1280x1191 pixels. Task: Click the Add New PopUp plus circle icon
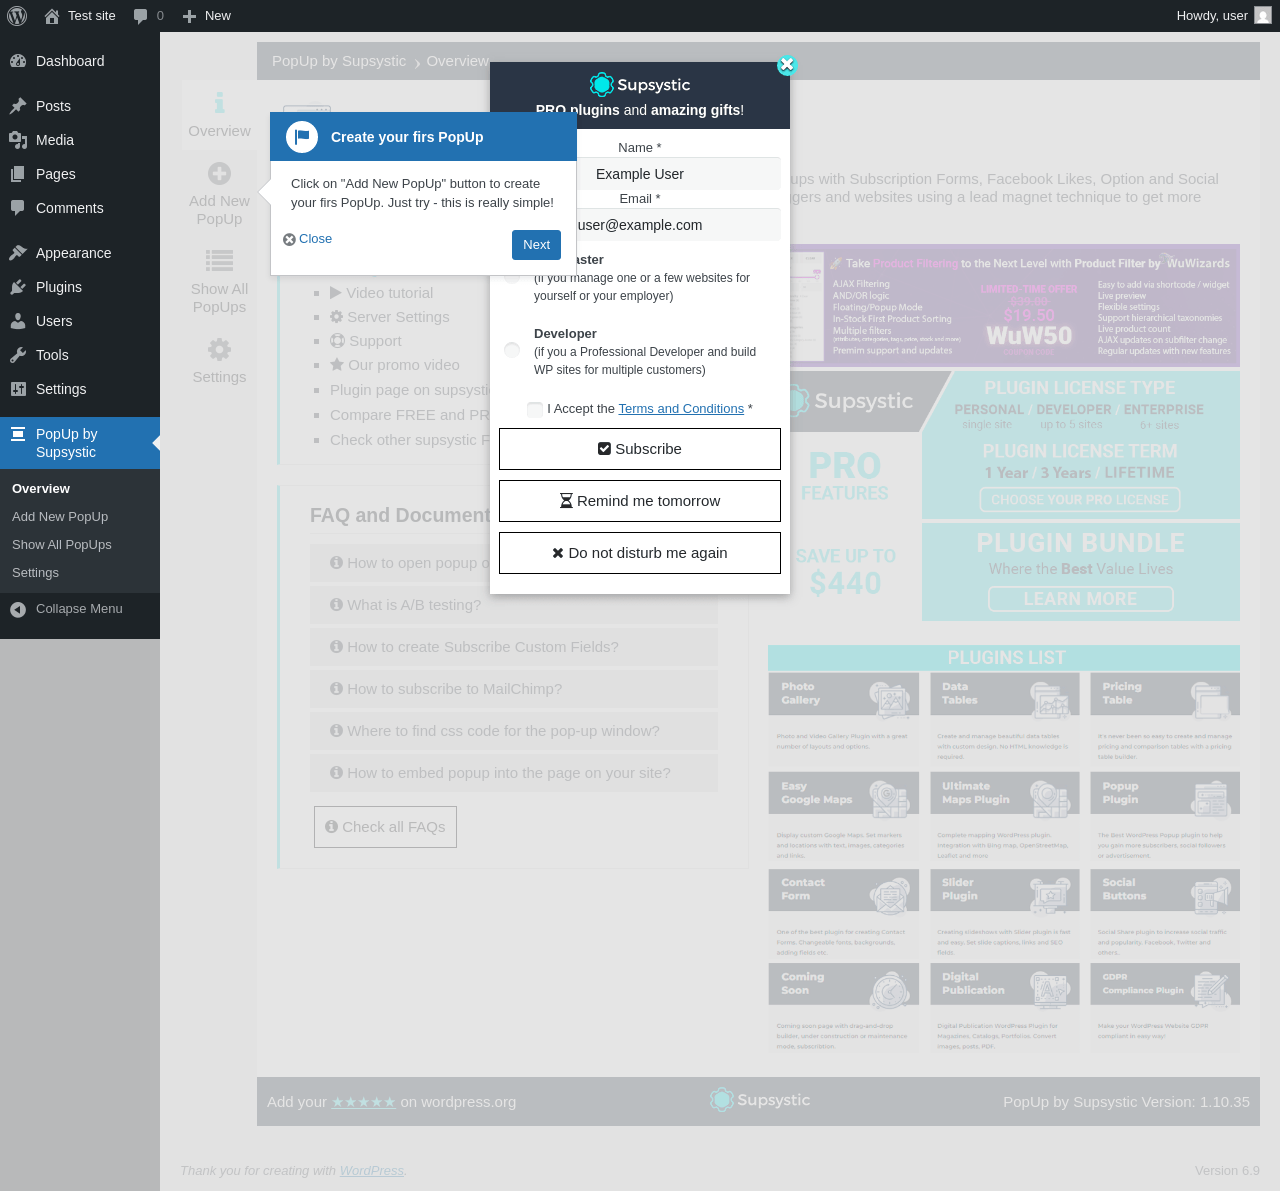[219, 173]
